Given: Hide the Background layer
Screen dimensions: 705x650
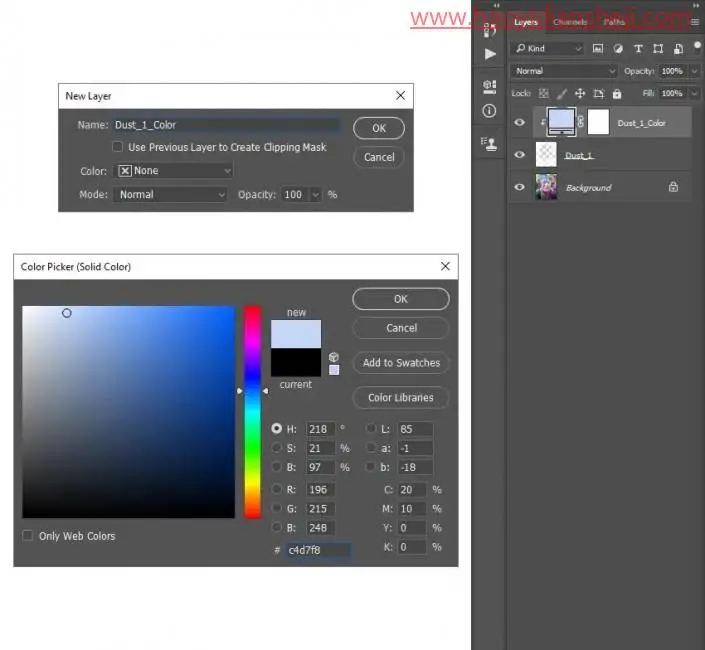Looking at the screenshot, I should point(519,187).
